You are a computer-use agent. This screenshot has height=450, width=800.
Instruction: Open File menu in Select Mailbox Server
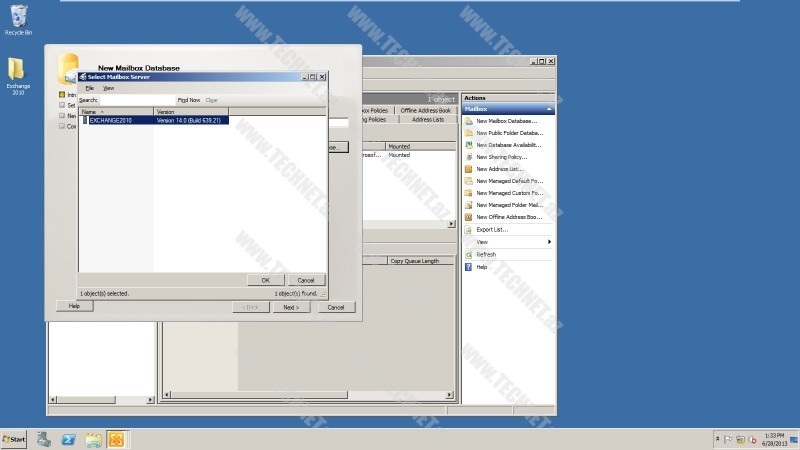coord(90,88)
